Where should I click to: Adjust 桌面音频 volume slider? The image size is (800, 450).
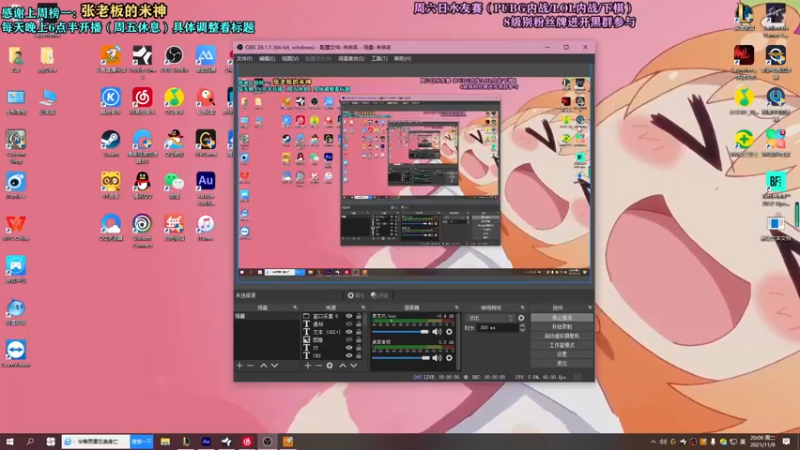click(x=401, y=358)
